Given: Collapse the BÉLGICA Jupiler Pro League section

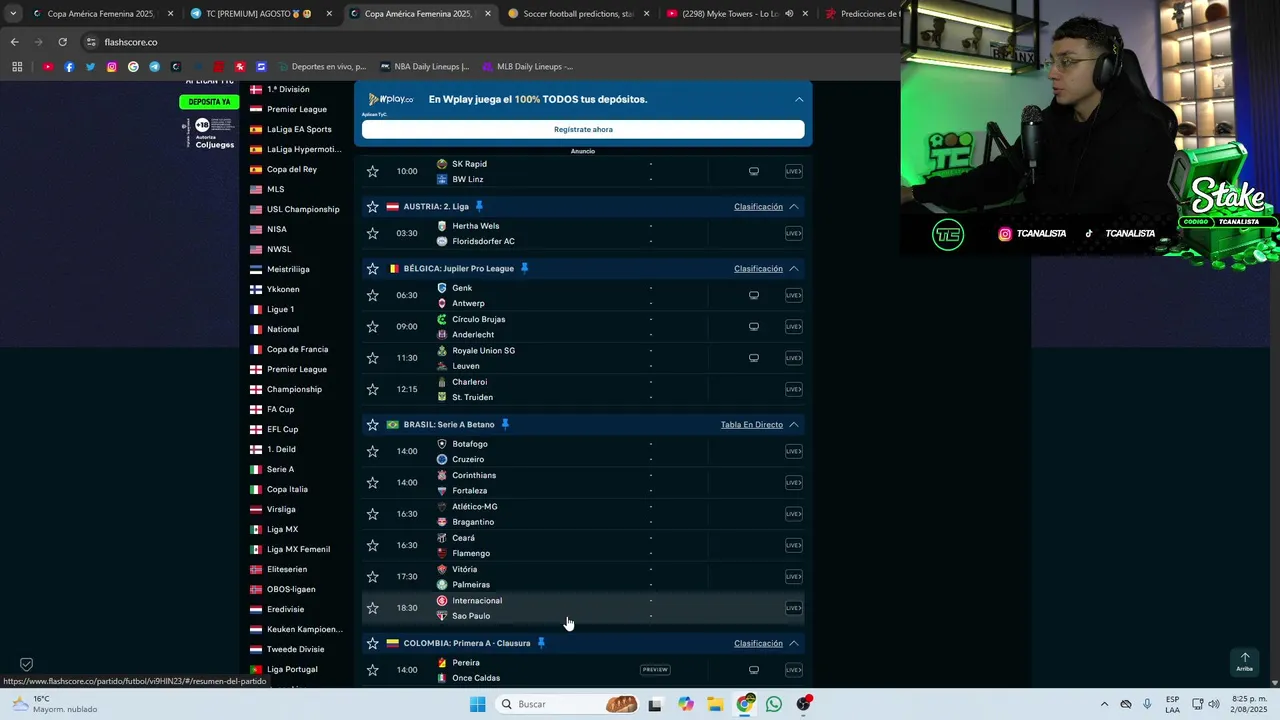Looking at the screenshot, I should click(793, 269).
